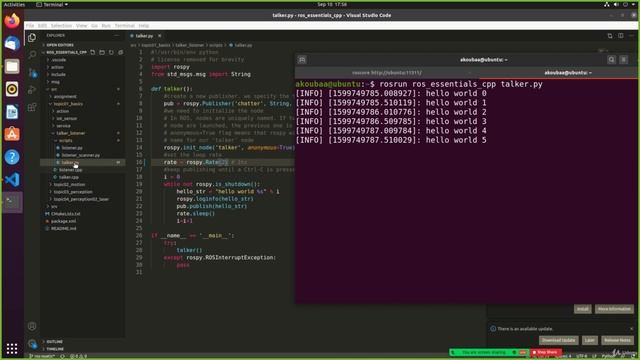
Task: Collapse the topic01_basics folder
Action: 68,104
